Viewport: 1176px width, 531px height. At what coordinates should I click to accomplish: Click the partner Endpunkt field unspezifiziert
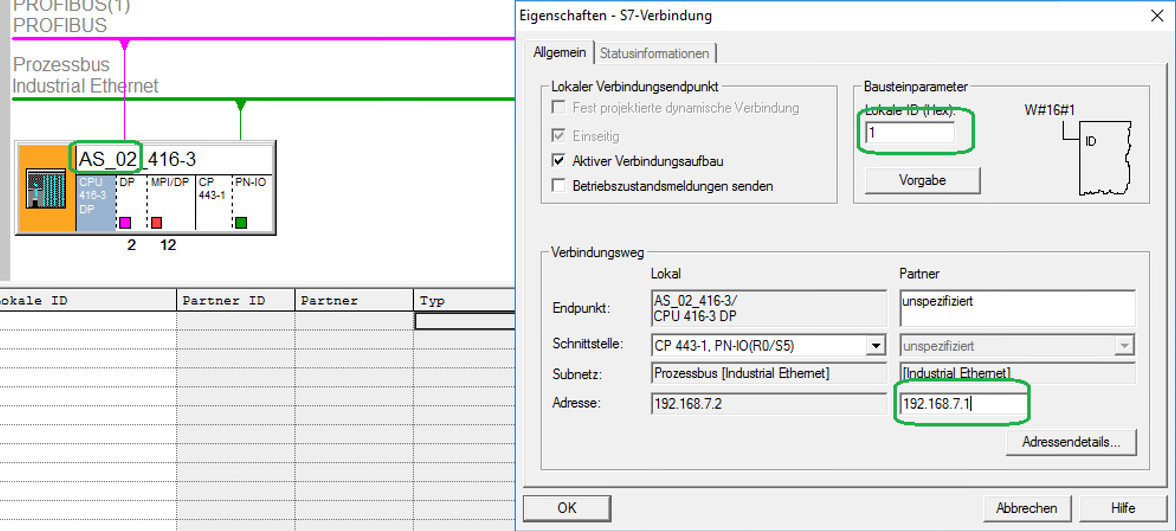click(x=1017, y=308)
